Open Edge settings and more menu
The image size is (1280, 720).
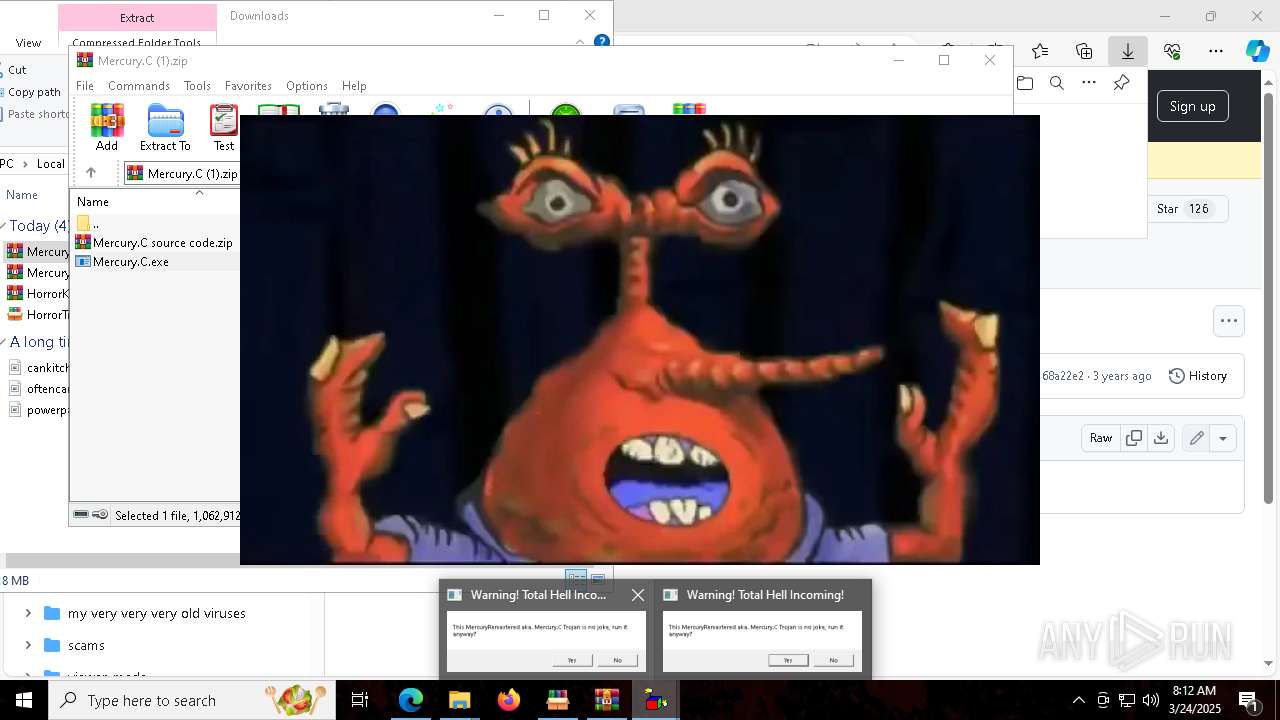click(1216, 51)
